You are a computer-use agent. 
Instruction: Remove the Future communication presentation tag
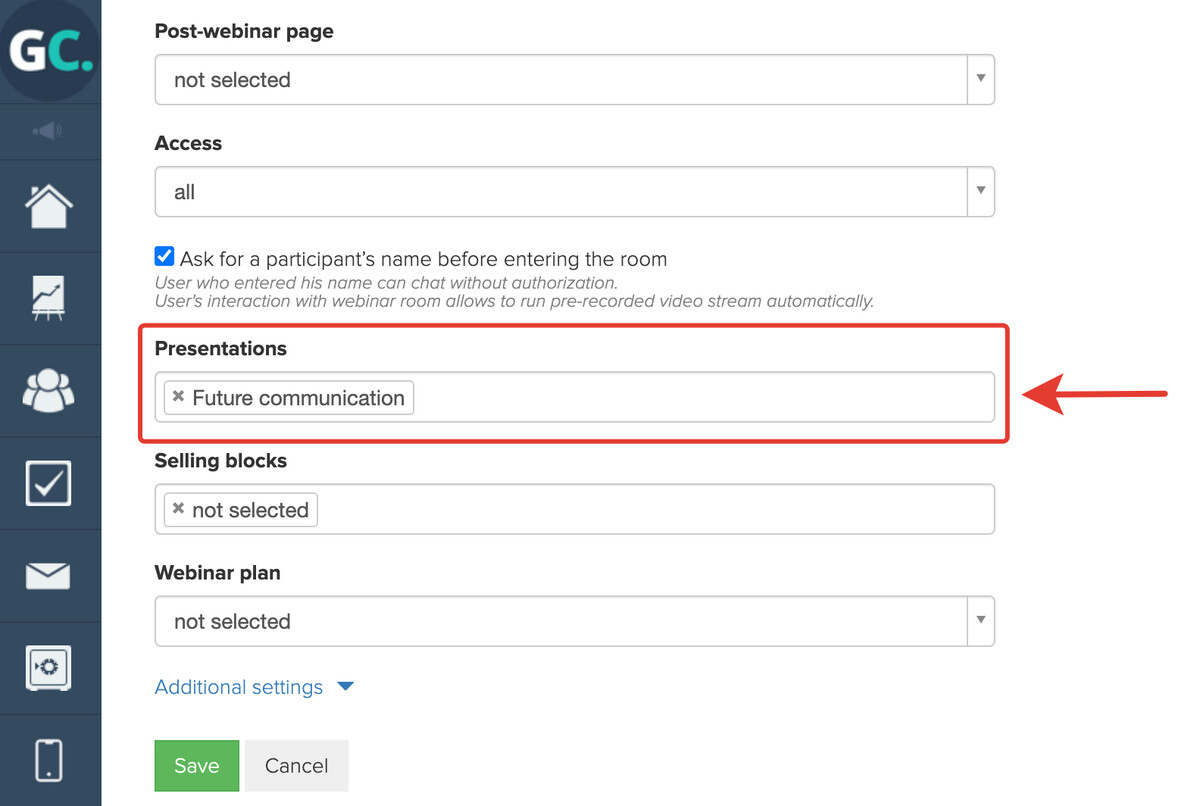(178, 397)
